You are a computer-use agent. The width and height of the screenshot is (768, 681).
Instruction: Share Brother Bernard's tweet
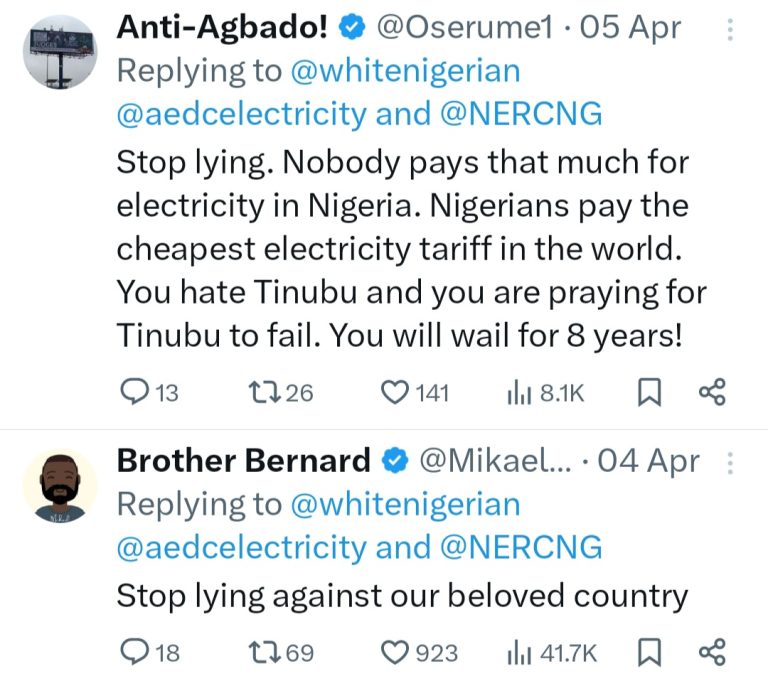pos(711,653)
